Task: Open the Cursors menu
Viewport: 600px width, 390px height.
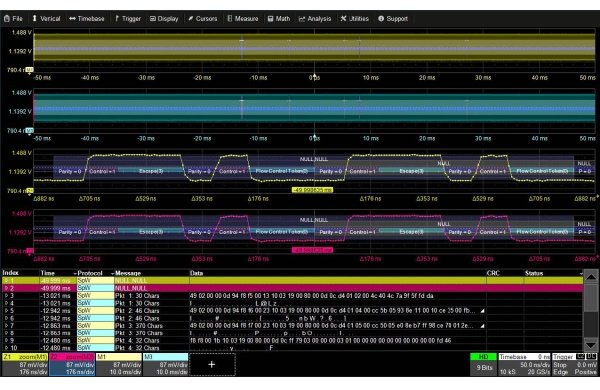Action: tap(202, 18)
